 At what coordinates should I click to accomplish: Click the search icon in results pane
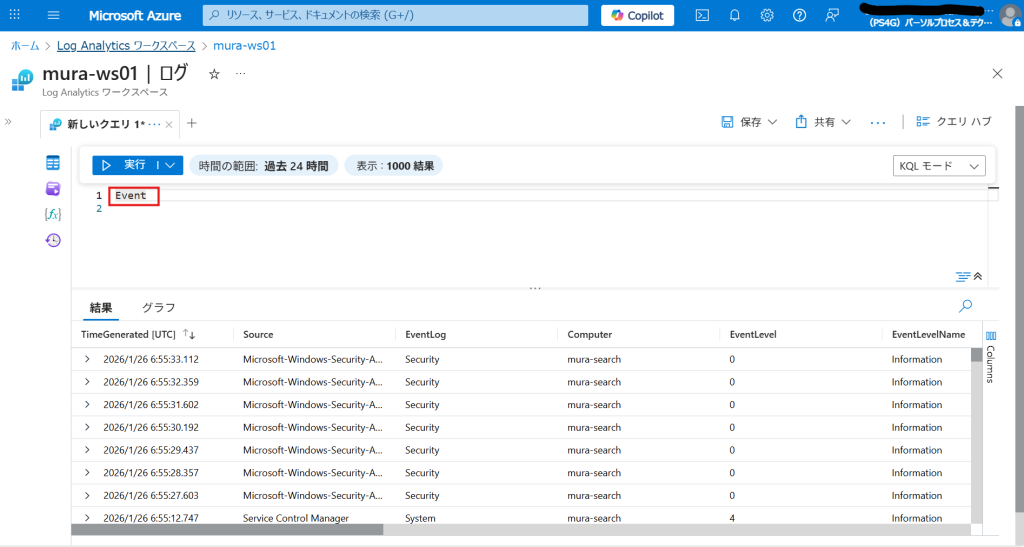(965, 307)
